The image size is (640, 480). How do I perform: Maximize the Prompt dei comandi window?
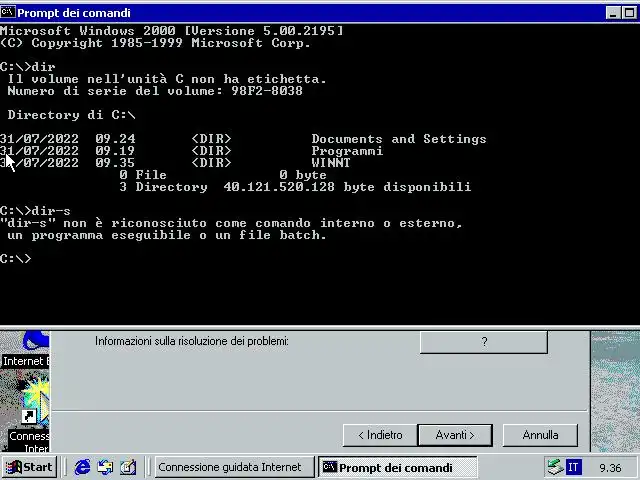pyautogui.click(x=629, y=13)
